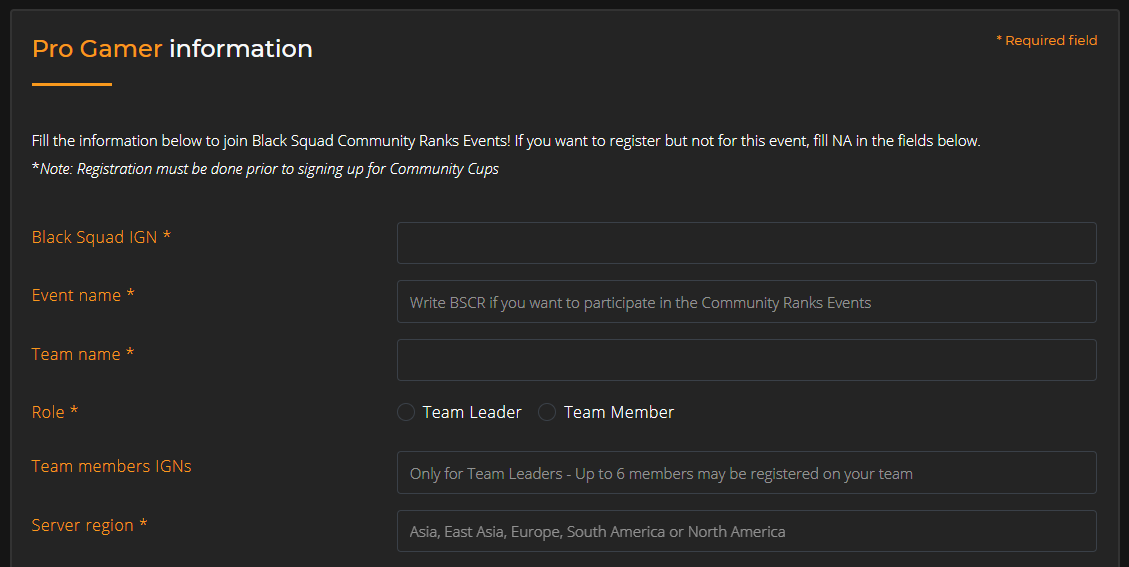
Task: Click the "Team Member" option text
Action: [619, 412]
